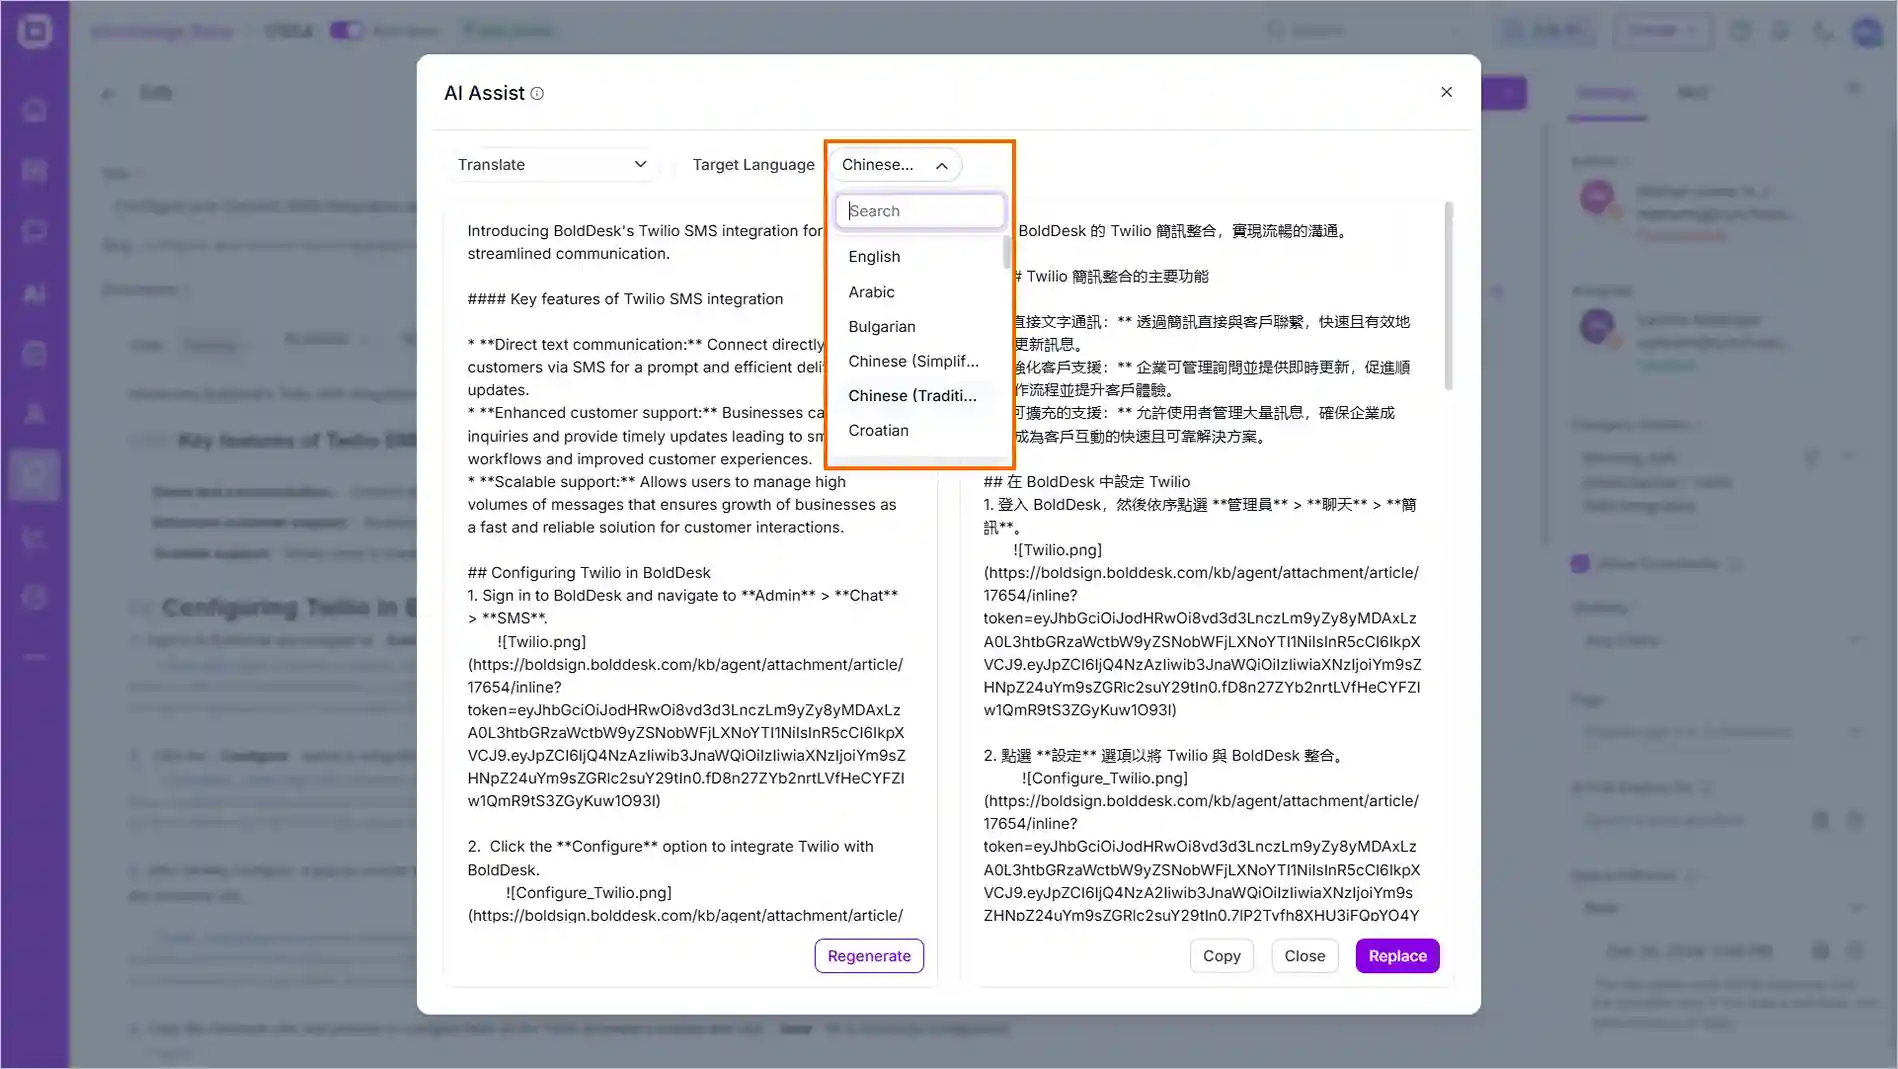This screenshot has width=1898, height=1069.
Task: Click the "Target Language" label
Action: coord(754,165)
